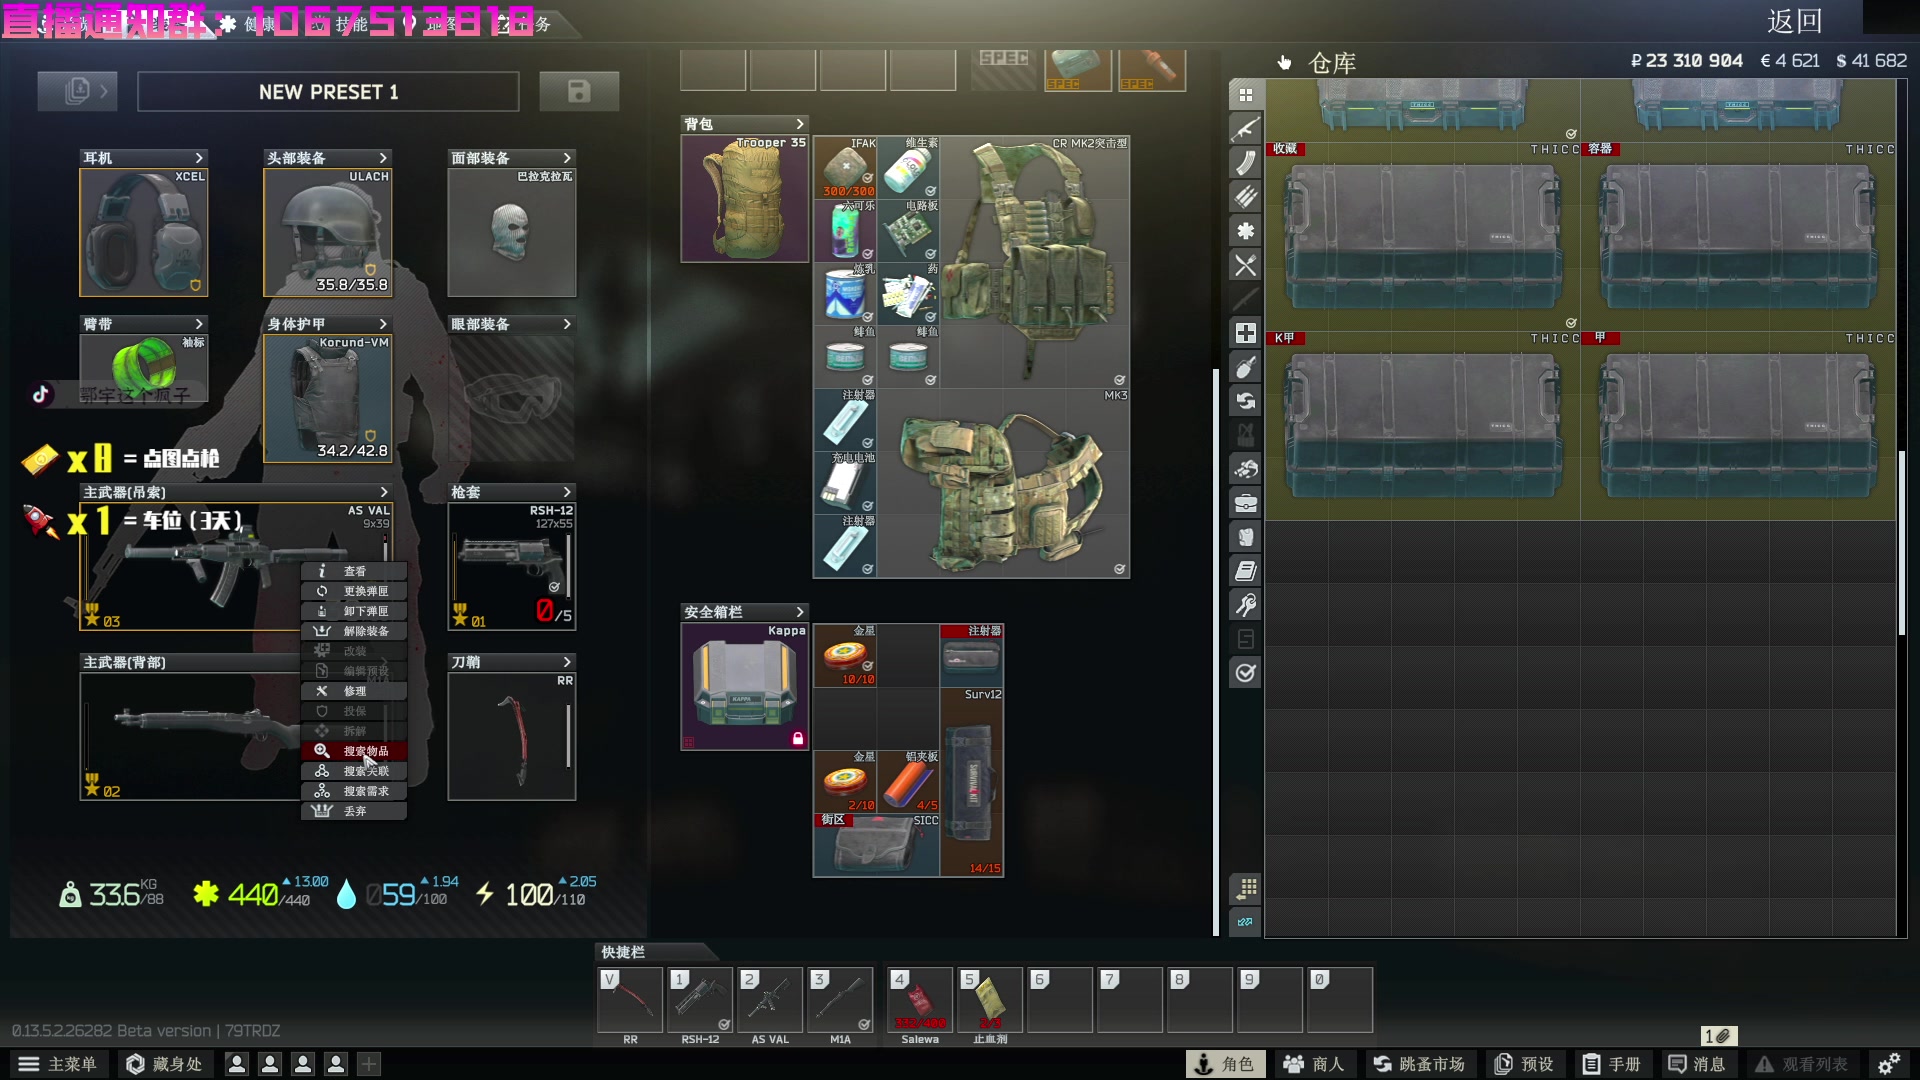The width and height of the screenshot is (1920, 1080).
Task: Choose 丢弃 in the context menu
Action: coord(354,811)
